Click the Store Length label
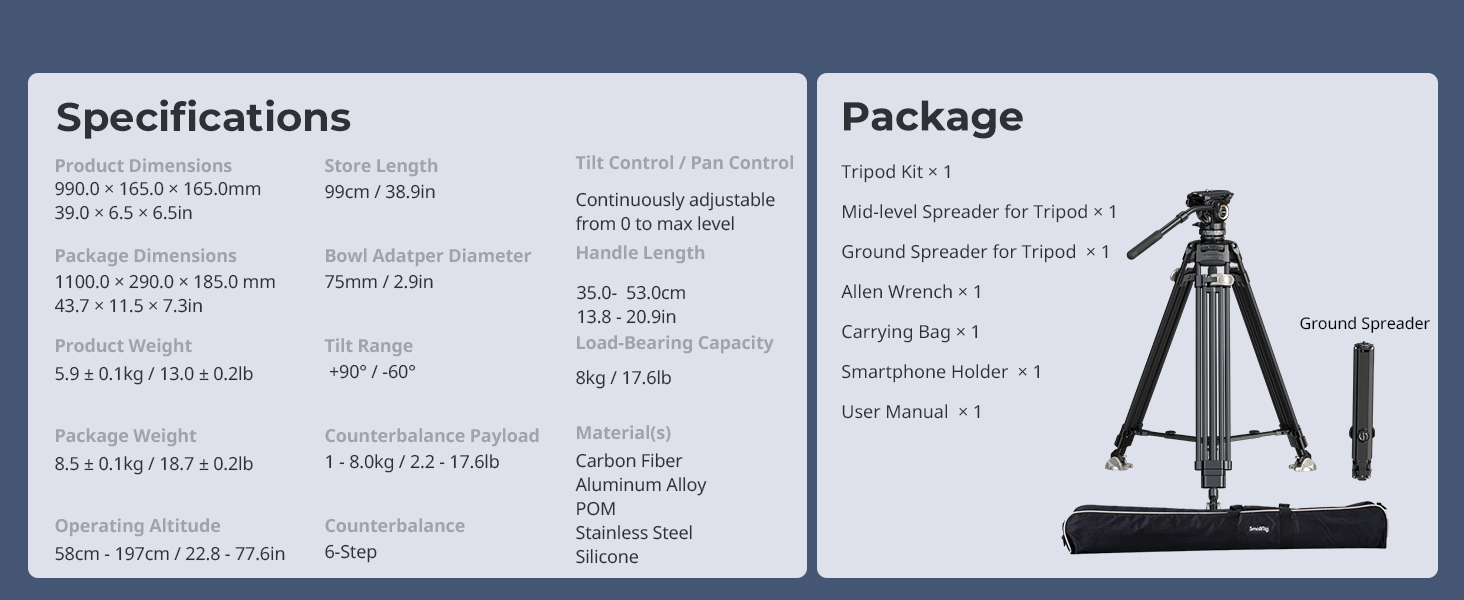 coord(381,166)
